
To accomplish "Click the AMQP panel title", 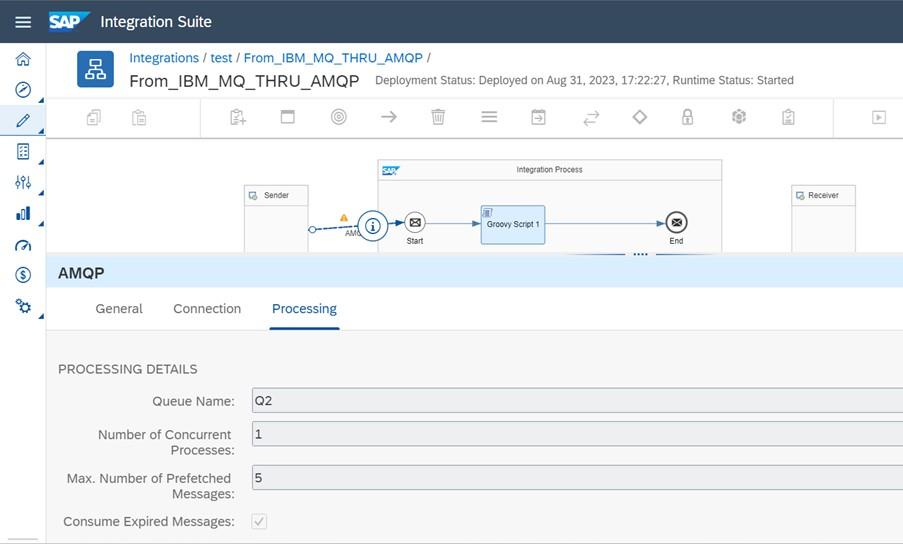I will tap(81, 273).
